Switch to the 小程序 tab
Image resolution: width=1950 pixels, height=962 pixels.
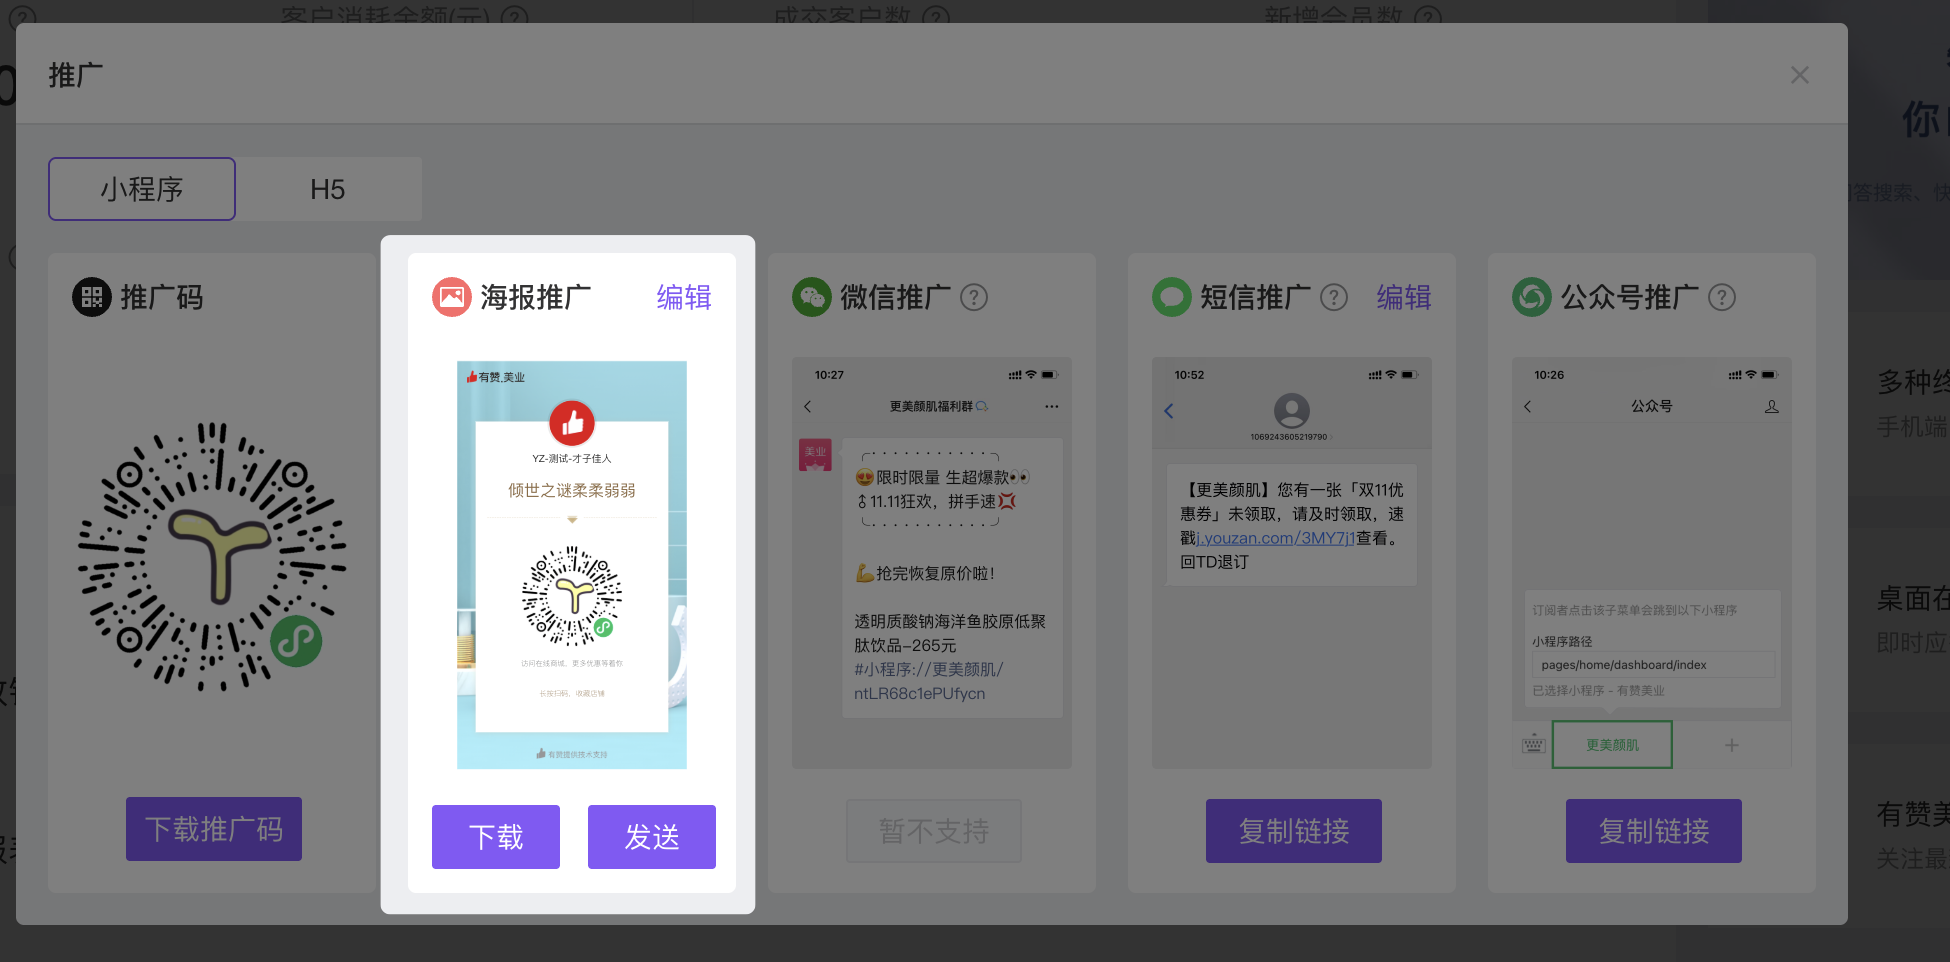142,189
